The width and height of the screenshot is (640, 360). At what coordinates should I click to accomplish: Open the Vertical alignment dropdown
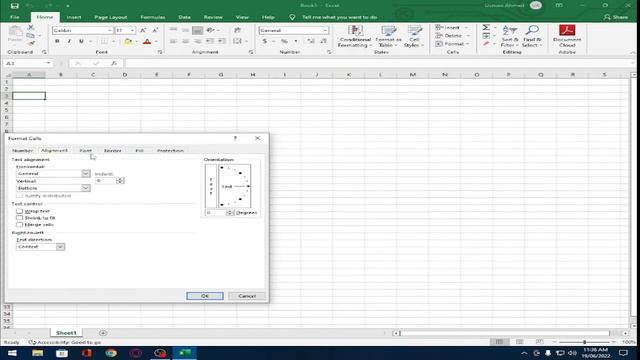pyautogui.click(x=86, y=188)
